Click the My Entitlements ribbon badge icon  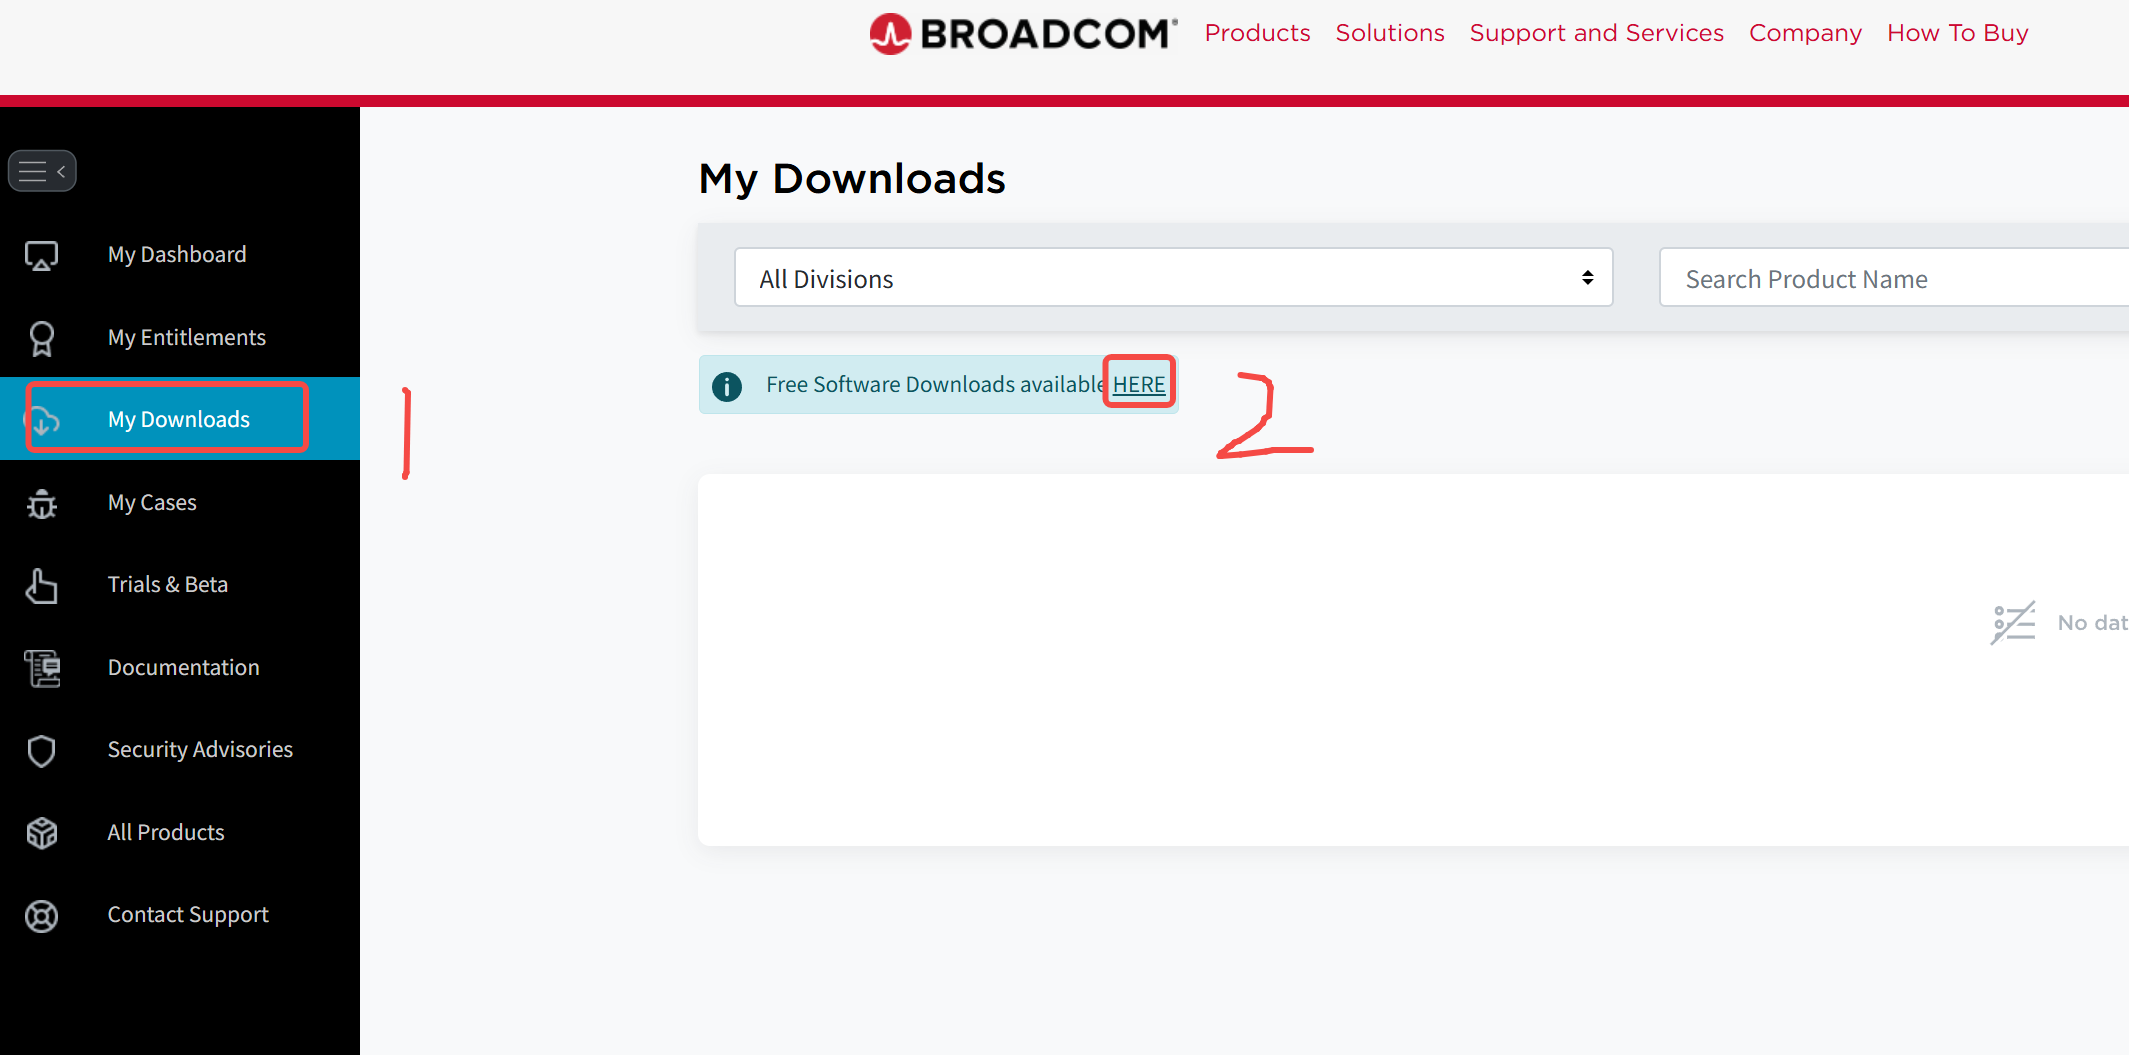pyautogui.click(x=41, y=338)
